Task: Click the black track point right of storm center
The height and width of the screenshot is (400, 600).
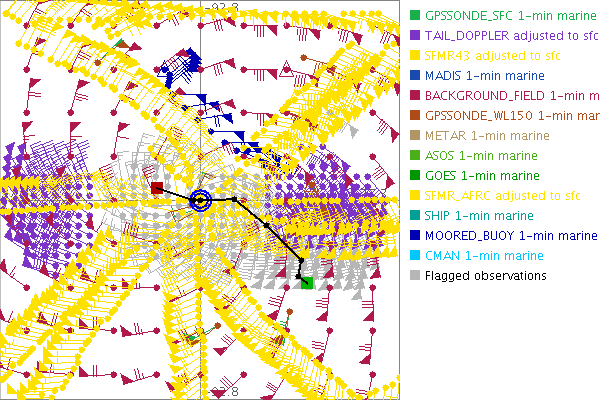Action: pos(234,200)
